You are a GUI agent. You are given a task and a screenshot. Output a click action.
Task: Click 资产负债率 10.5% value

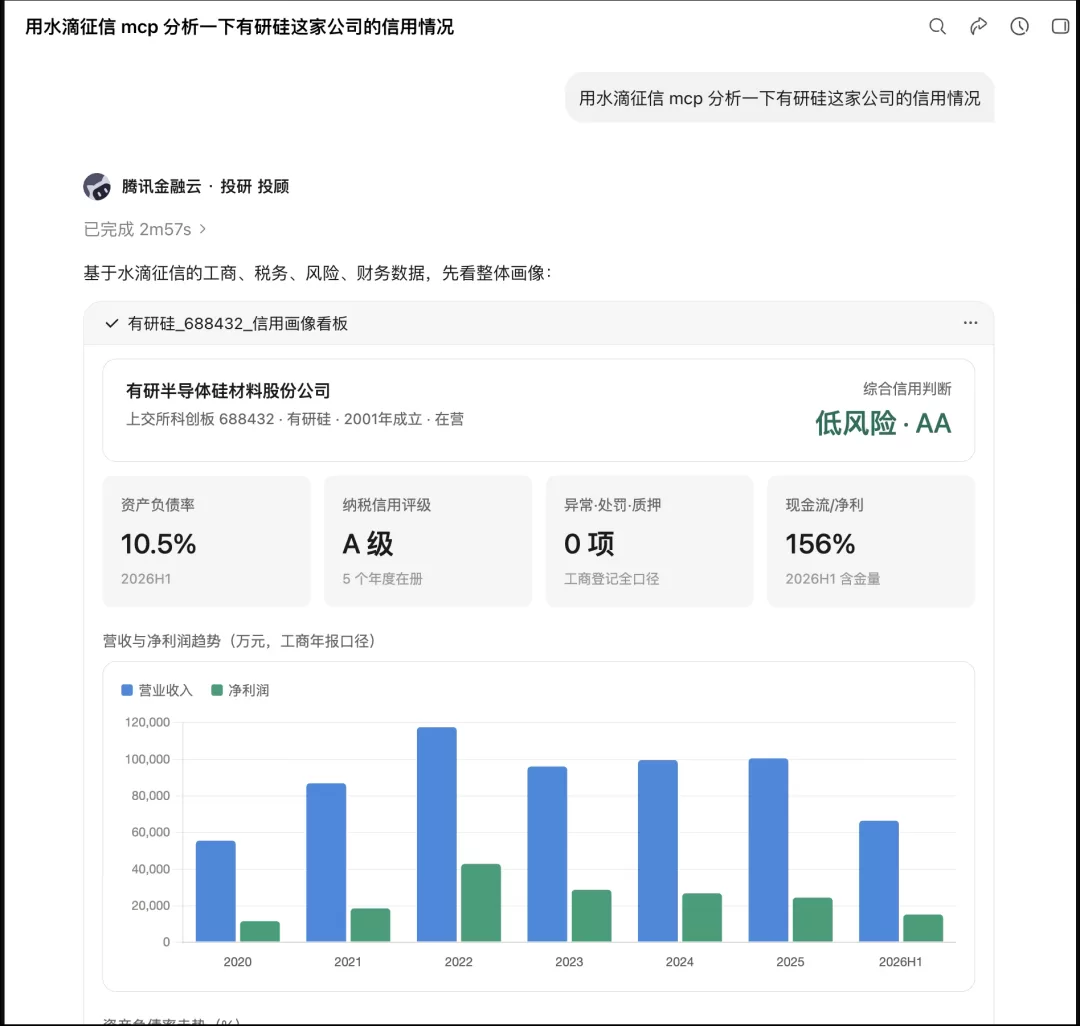coord(158,544)
